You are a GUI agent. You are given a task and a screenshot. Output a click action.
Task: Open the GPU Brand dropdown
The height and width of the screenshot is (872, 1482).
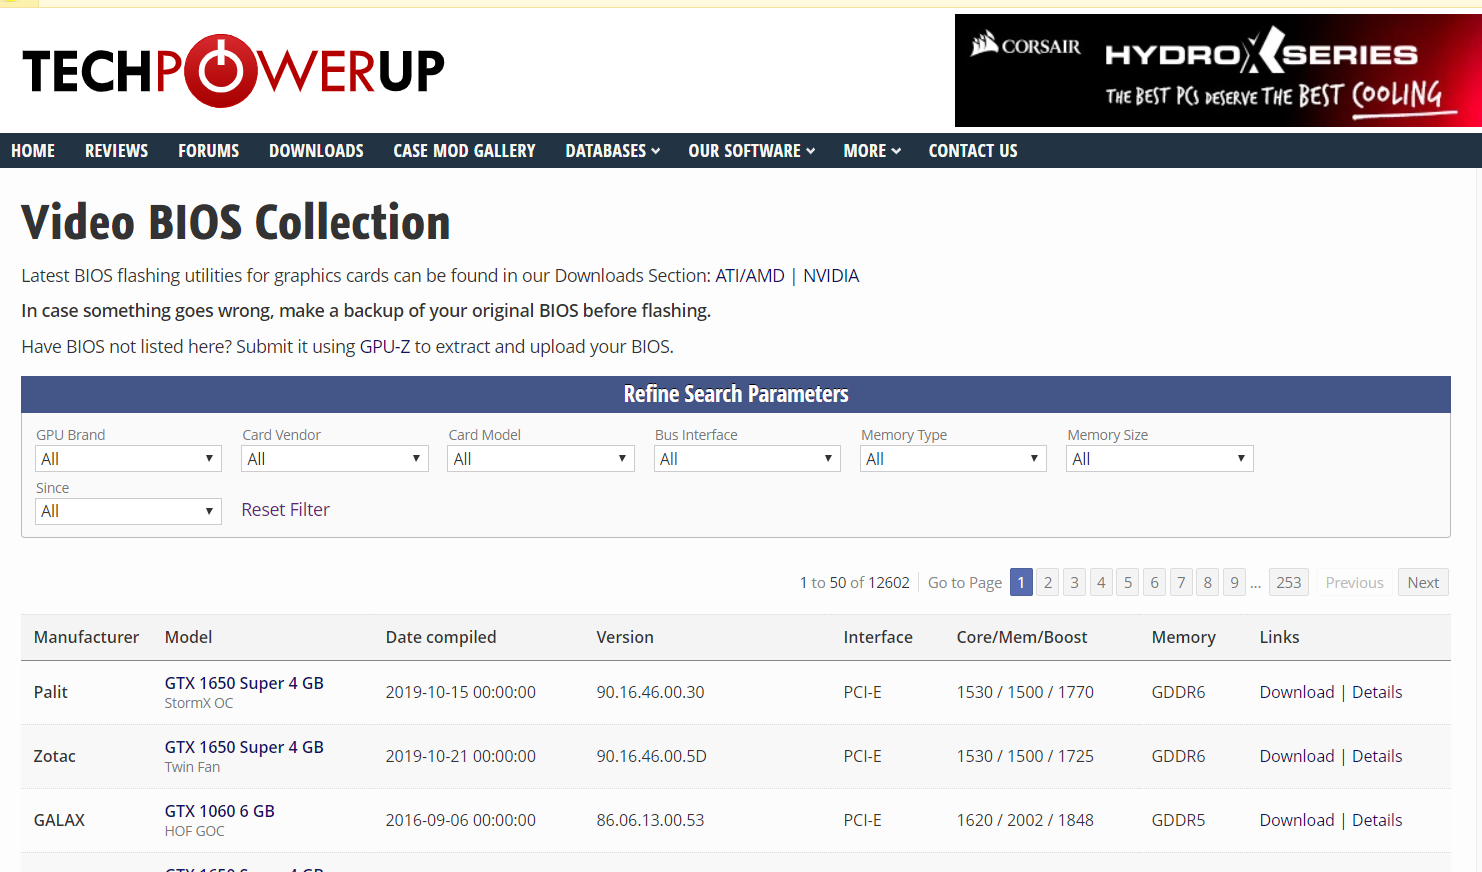(x=128, y=459)
